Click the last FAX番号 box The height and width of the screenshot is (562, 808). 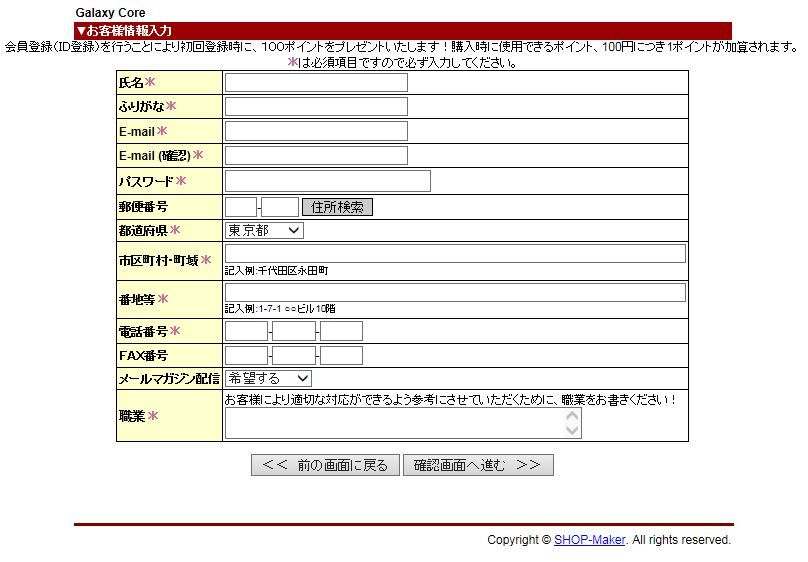[x=341, y=355]
